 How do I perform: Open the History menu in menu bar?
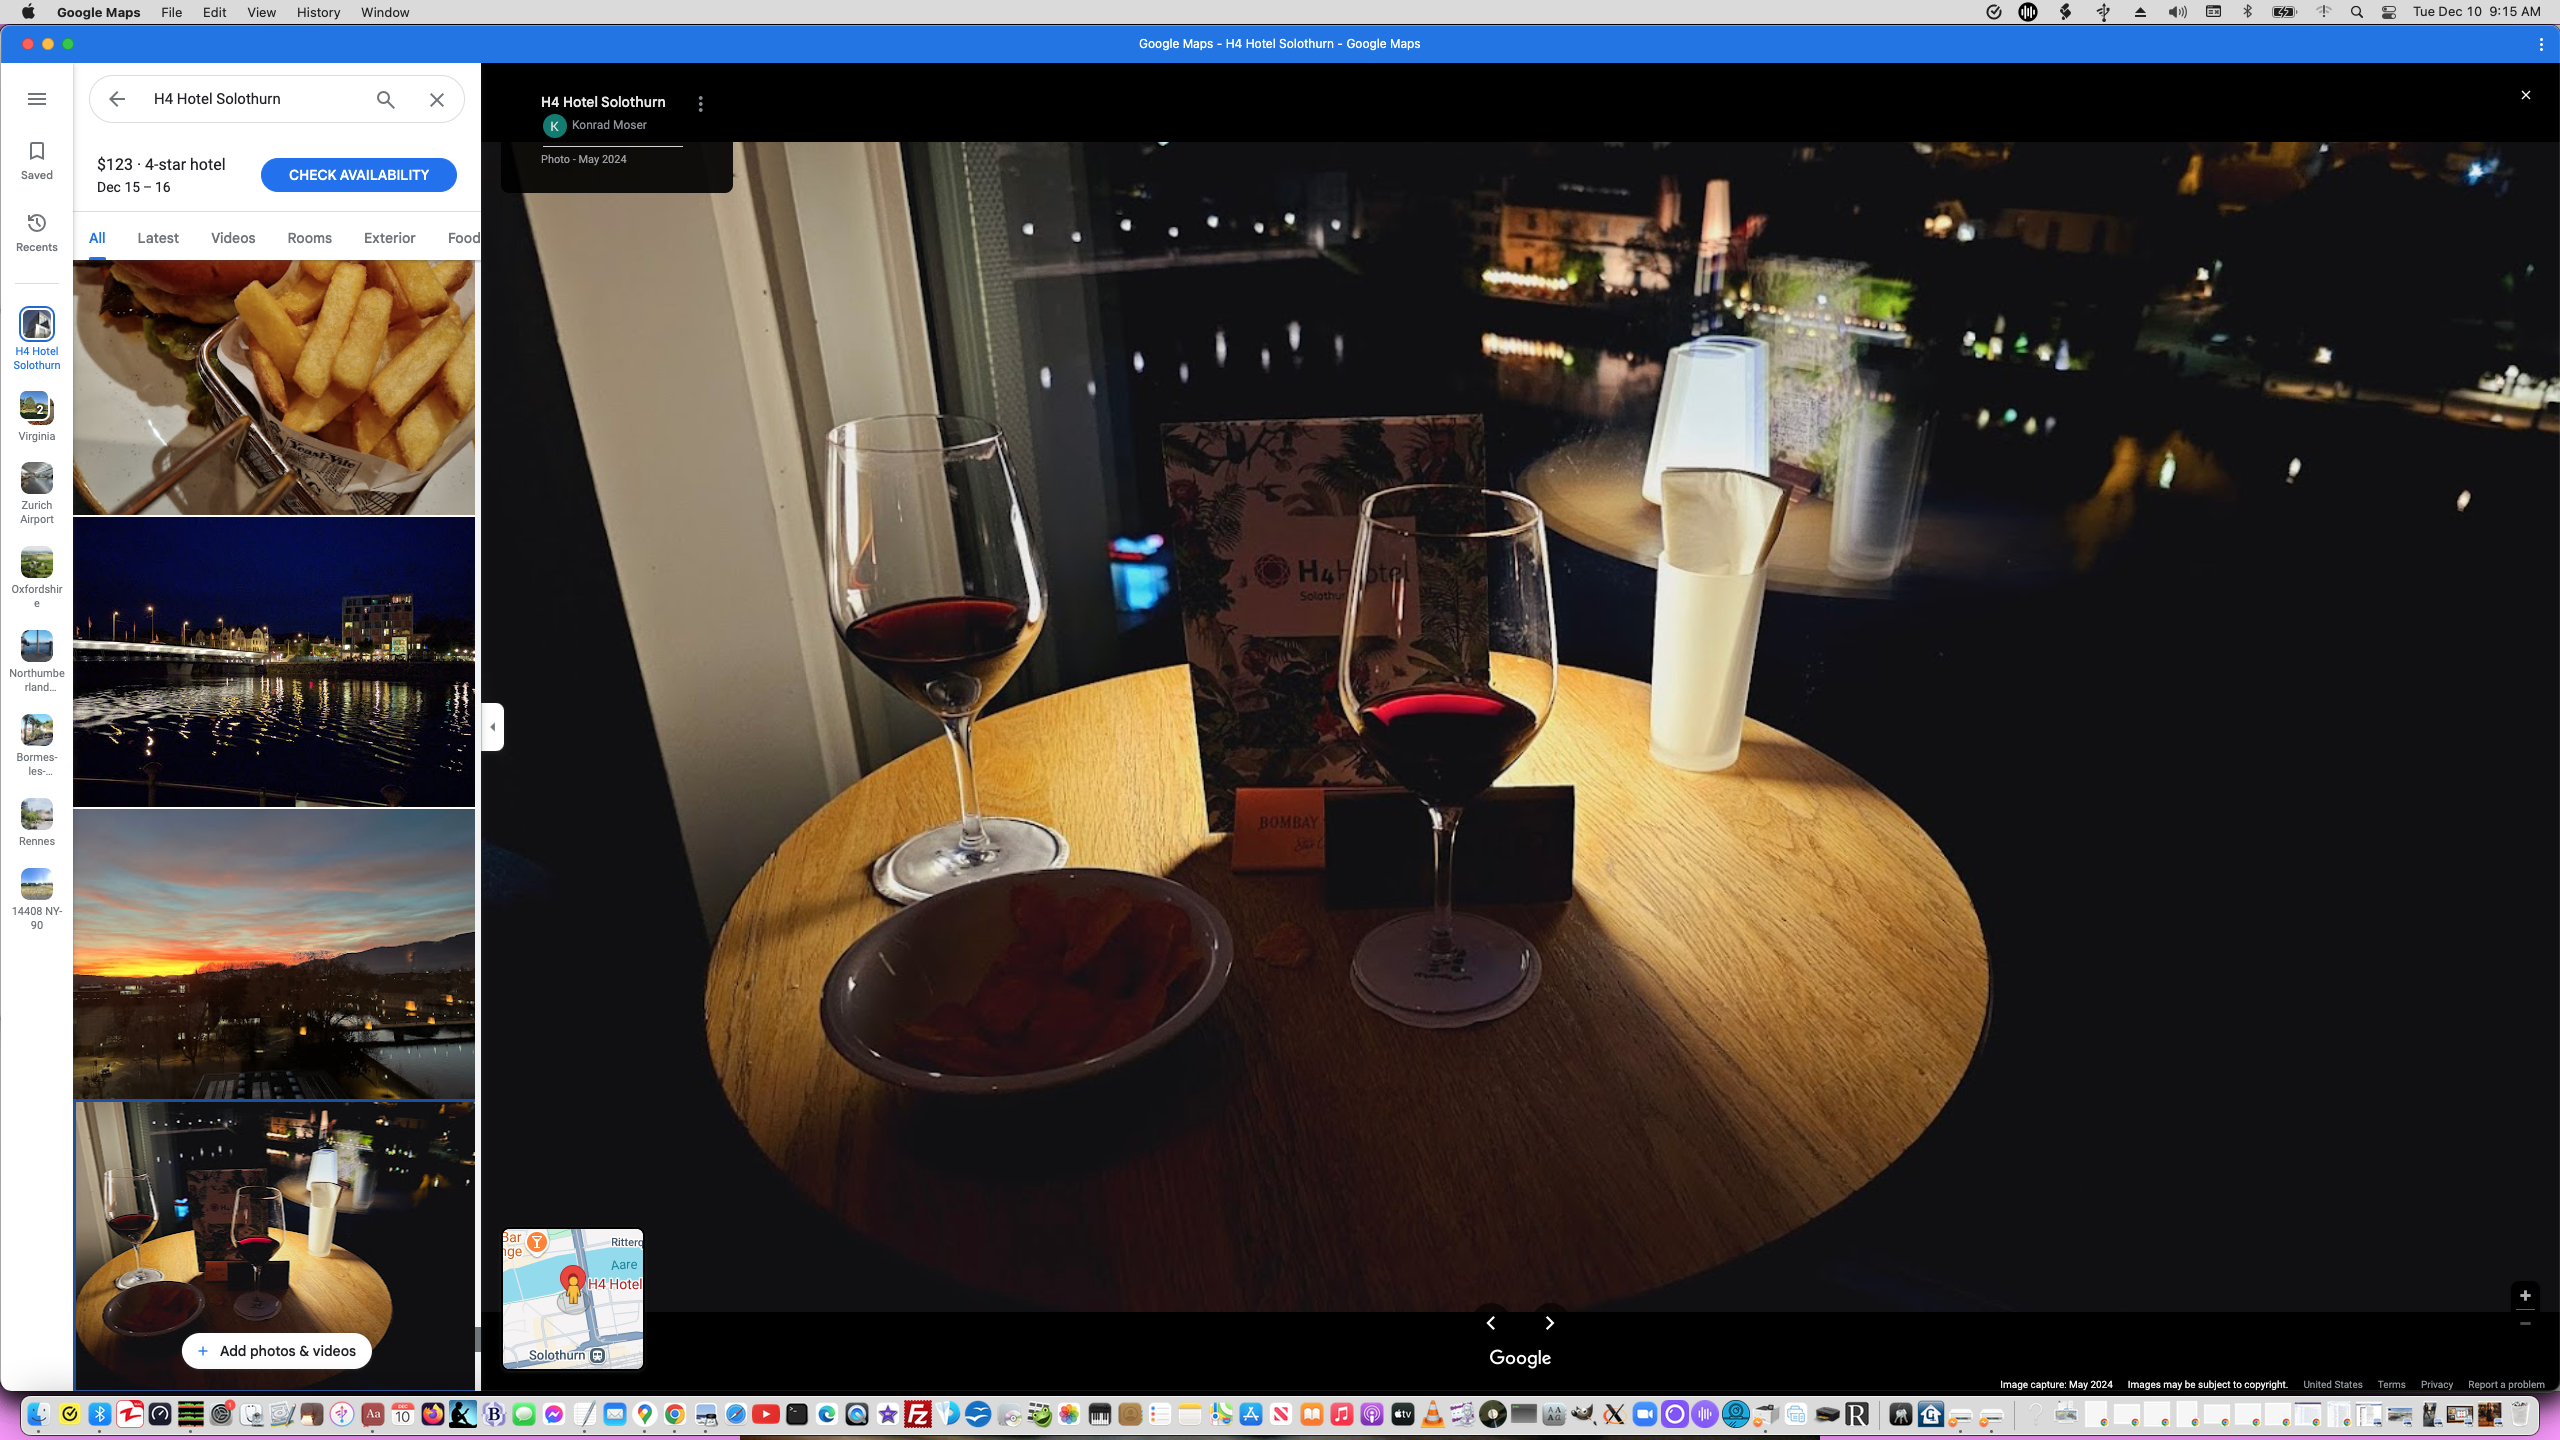pyautogui.click(x=318, y=12)
